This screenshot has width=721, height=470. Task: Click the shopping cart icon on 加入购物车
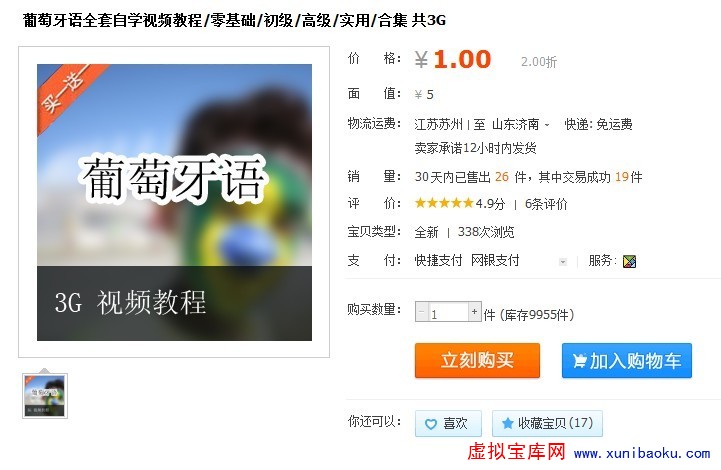(579, 361)
